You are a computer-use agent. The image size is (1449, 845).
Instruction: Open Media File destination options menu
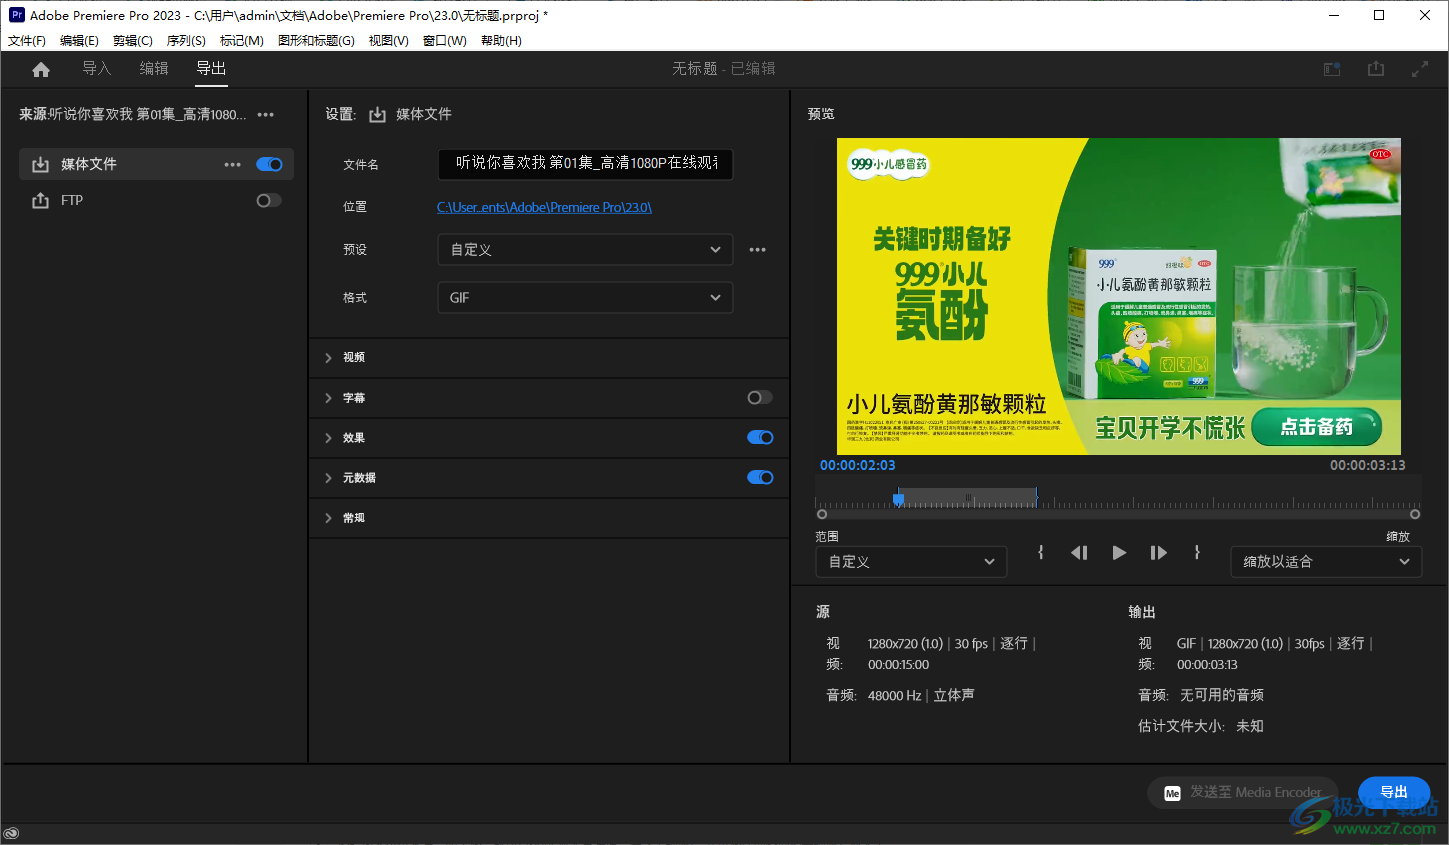pos(232,165)
